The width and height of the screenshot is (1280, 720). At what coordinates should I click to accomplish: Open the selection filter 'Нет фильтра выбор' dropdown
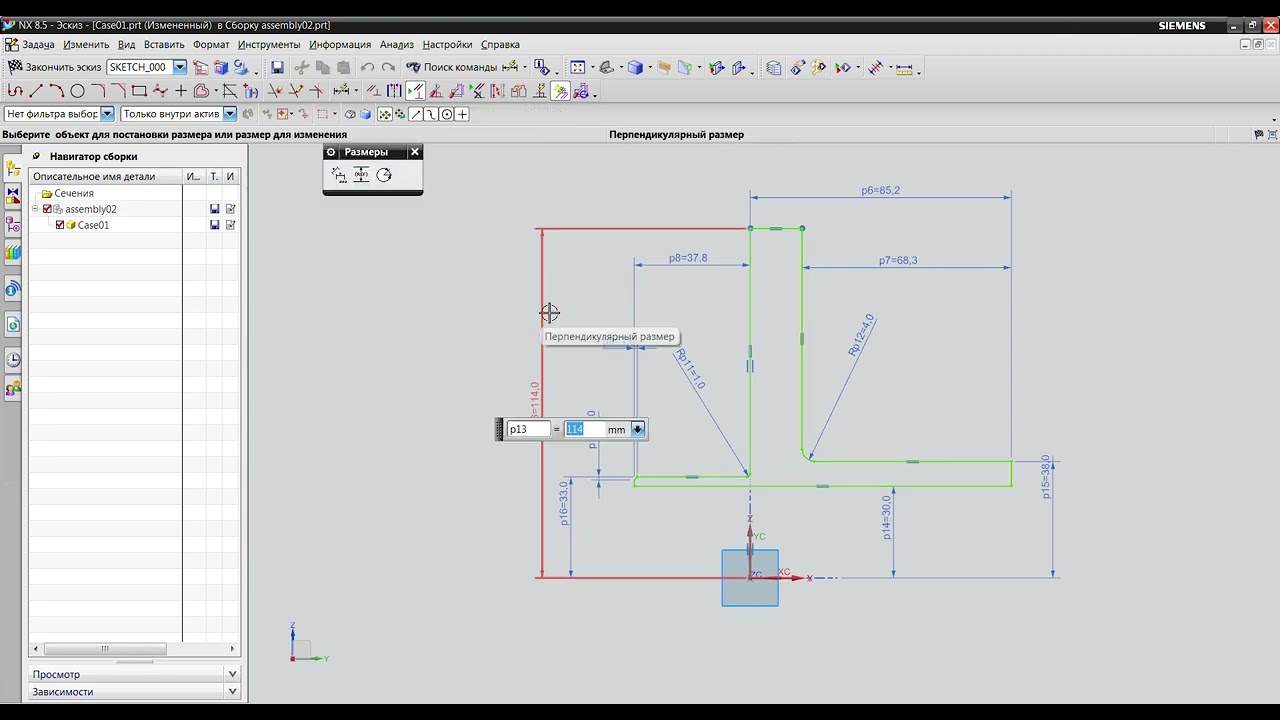point(107,114)
